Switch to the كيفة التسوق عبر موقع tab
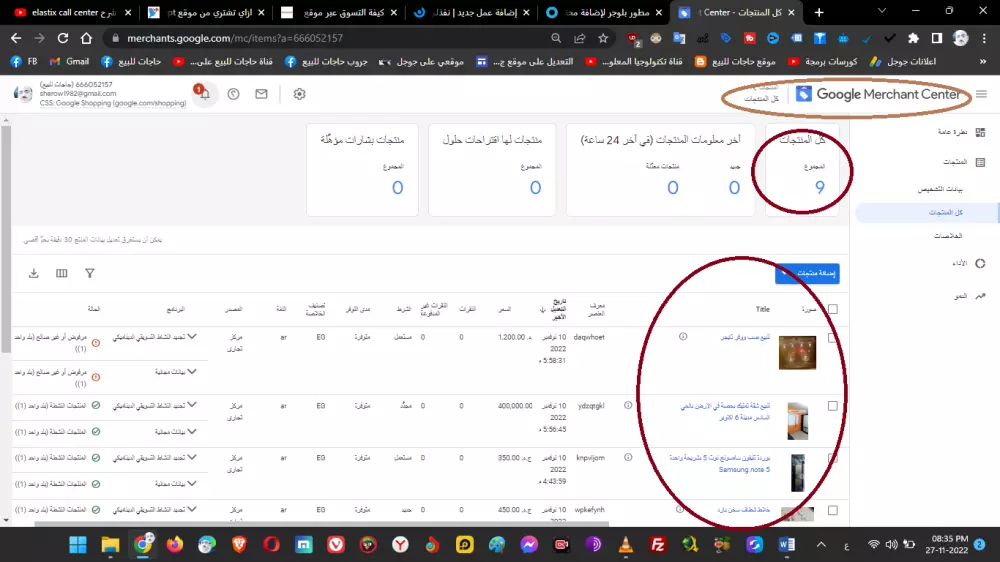The width and height of the screenshot is (1000, 562). (x=337, y=12)
